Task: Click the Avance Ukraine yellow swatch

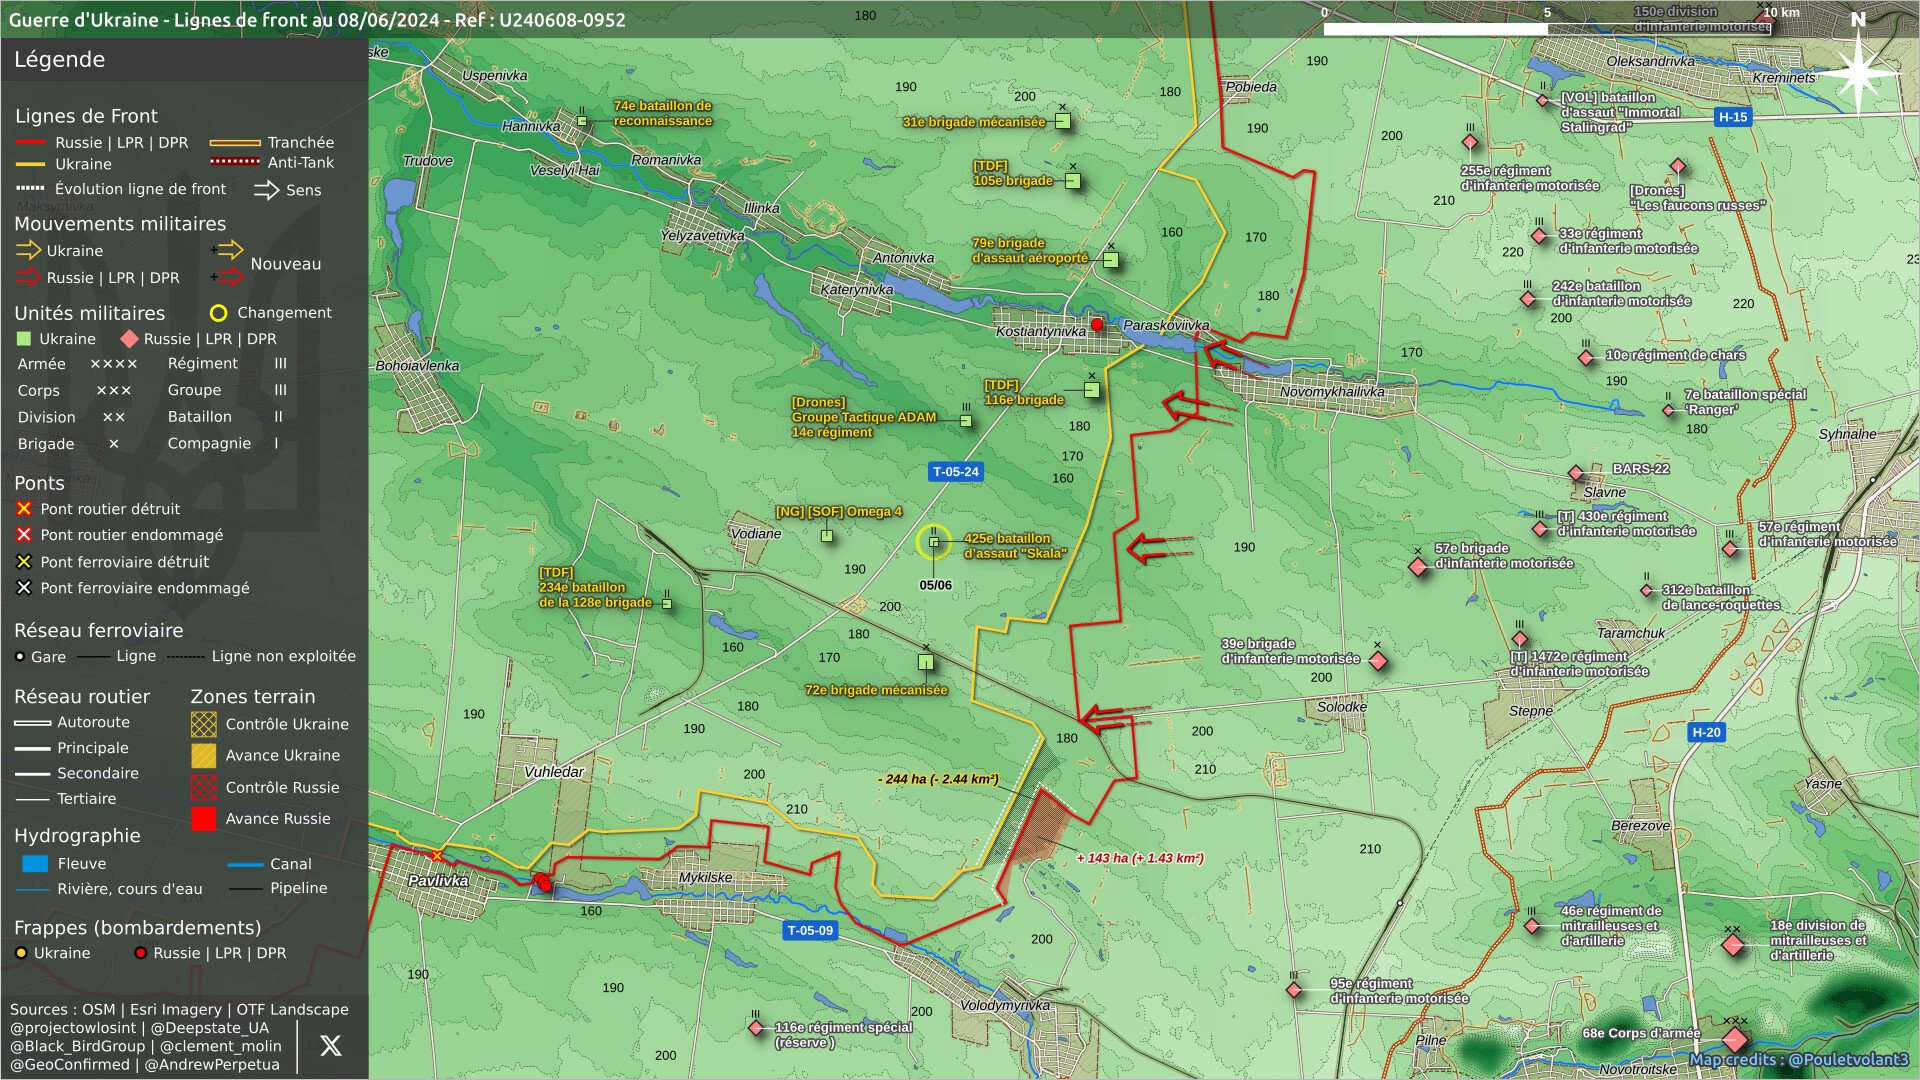Action: point(203,755)
